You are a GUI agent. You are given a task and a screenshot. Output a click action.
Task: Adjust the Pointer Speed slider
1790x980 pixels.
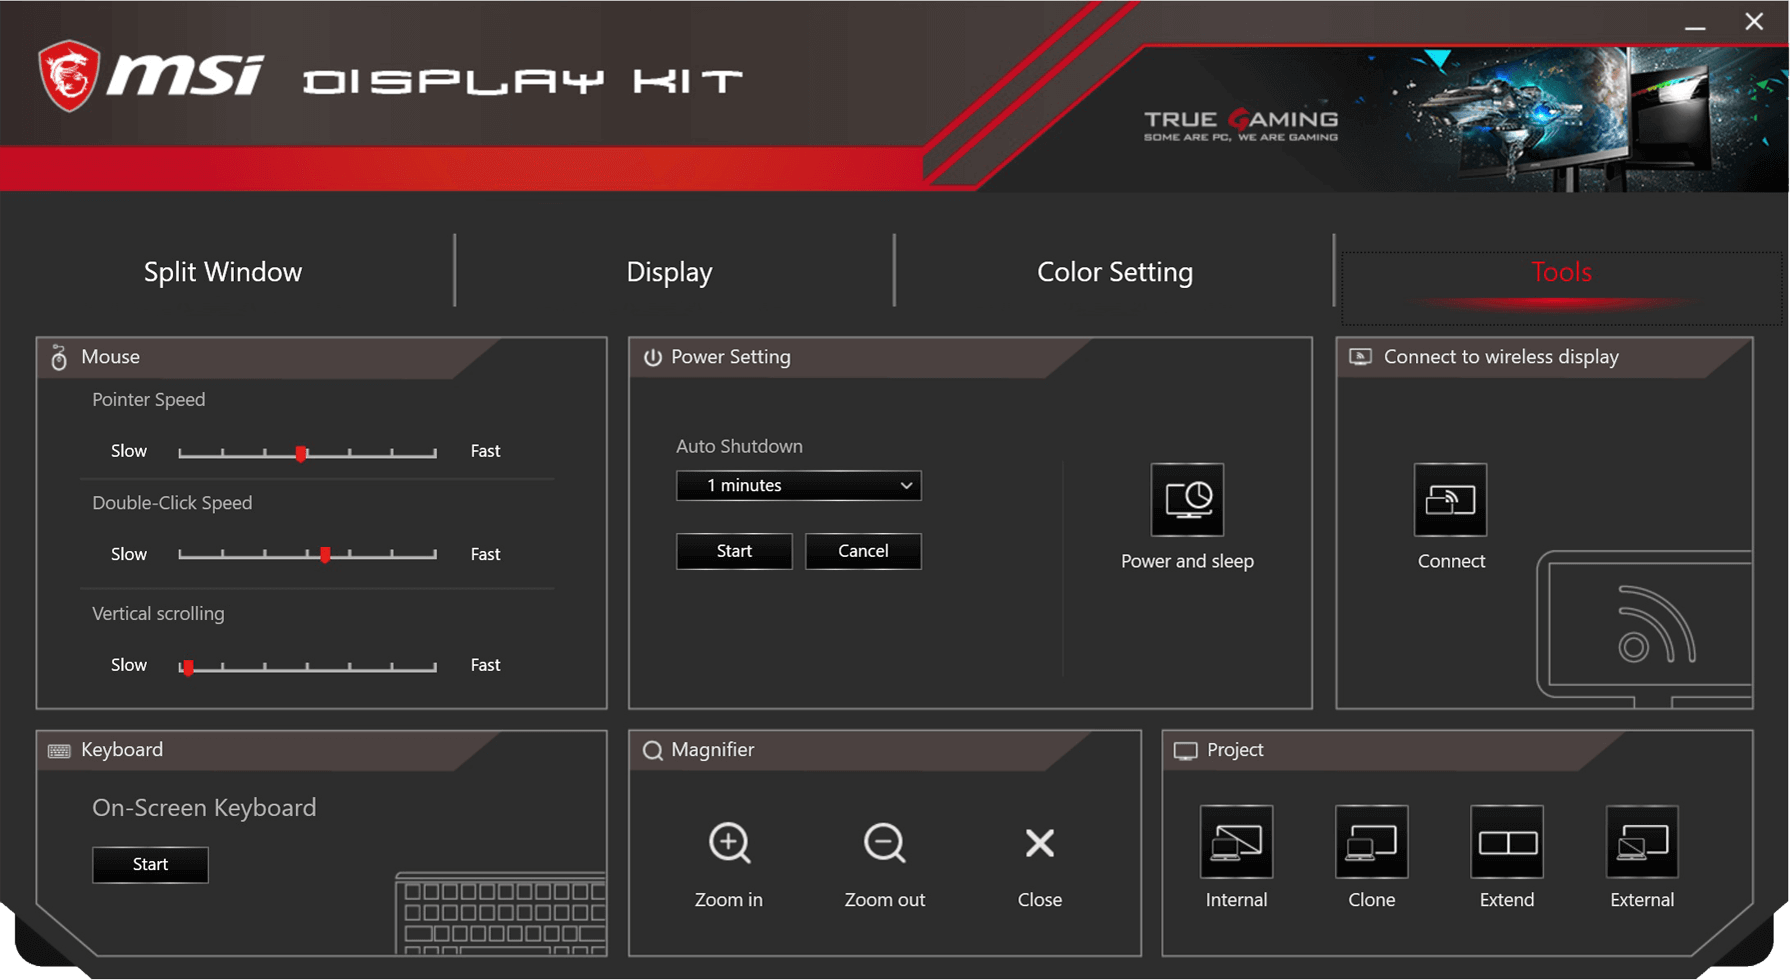click(307, 453)
